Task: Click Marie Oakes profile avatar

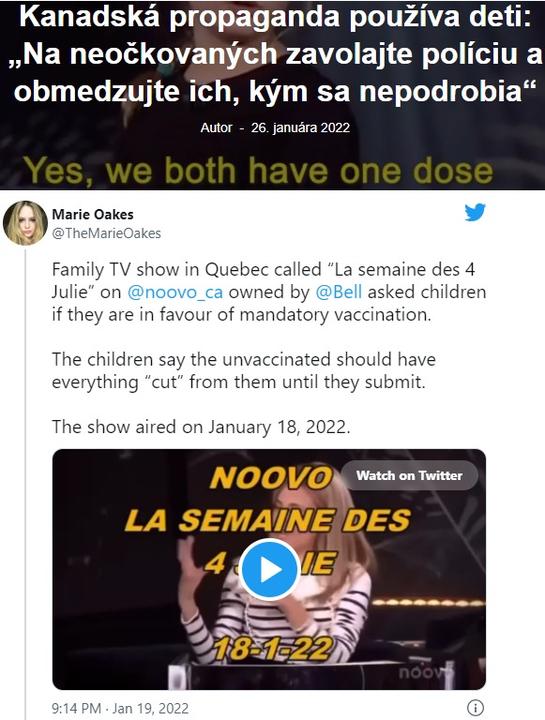Action: [25, 223]
